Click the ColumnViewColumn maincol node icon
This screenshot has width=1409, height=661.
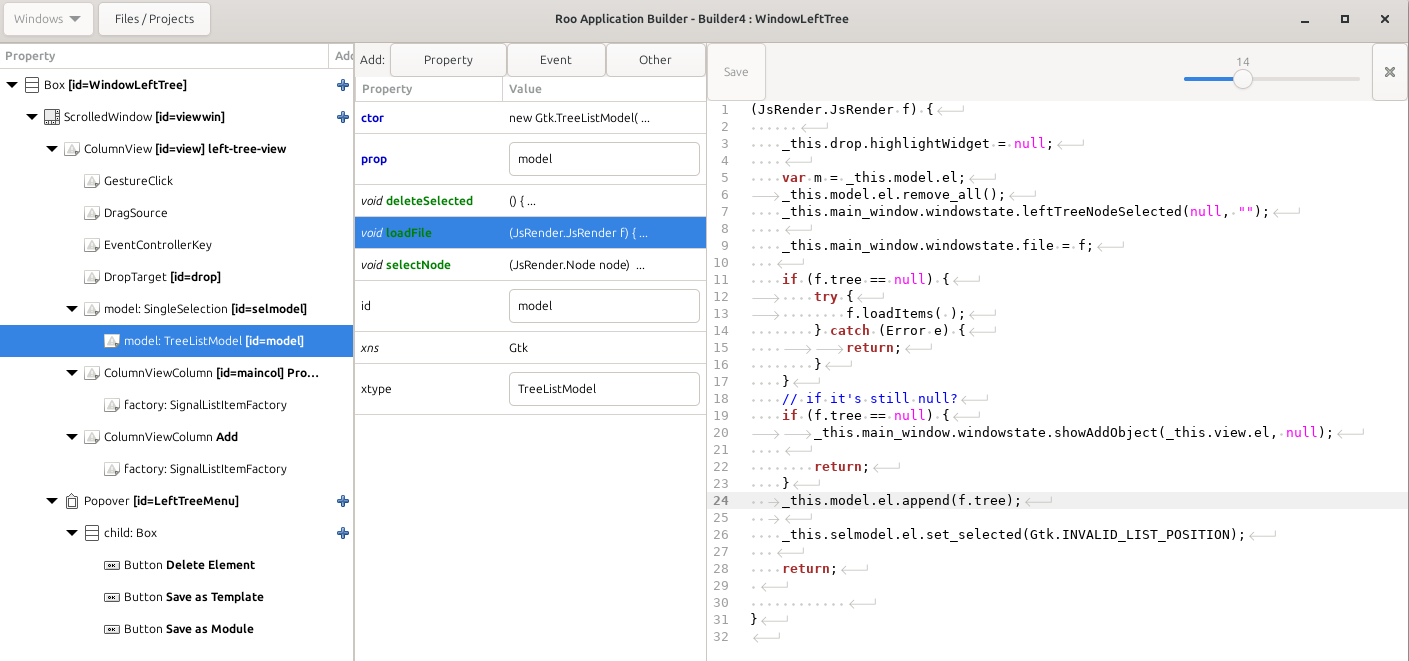pos(92,373)
